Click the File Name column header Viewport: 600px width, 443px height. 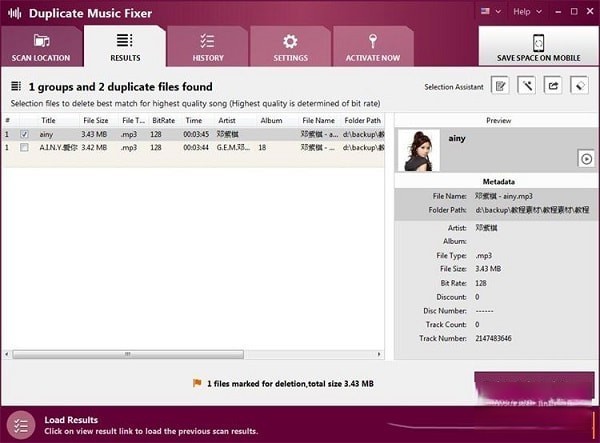318,120
